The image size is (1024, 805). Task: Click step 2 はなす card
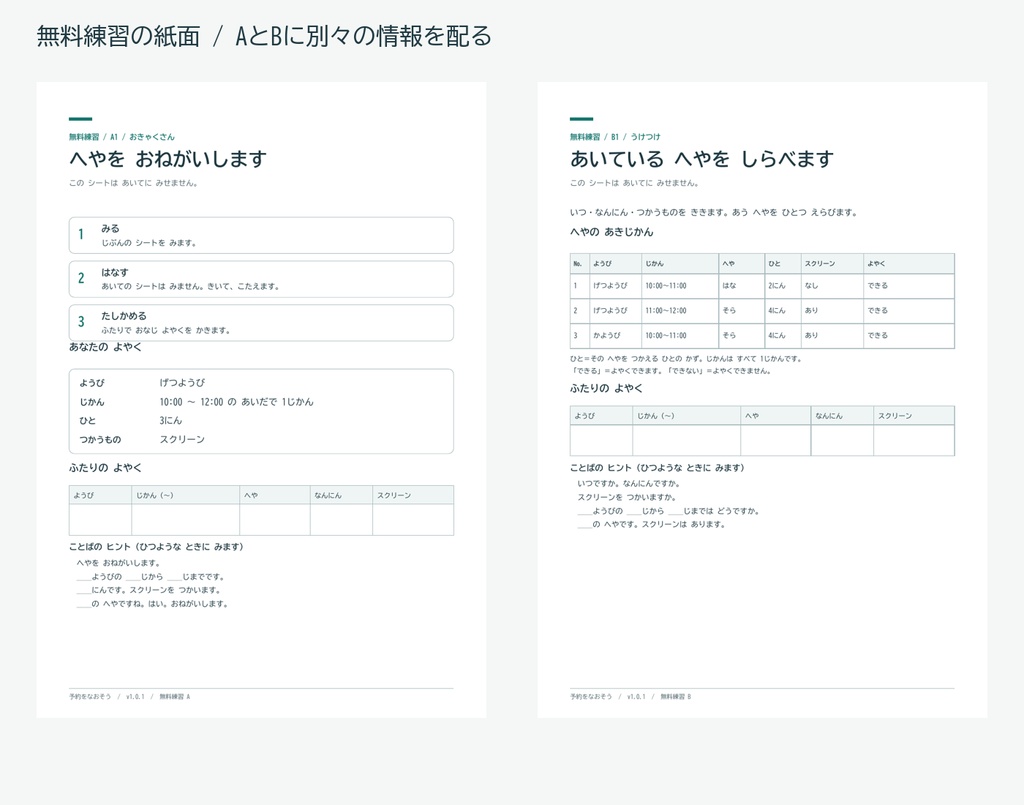click(261, 279)
